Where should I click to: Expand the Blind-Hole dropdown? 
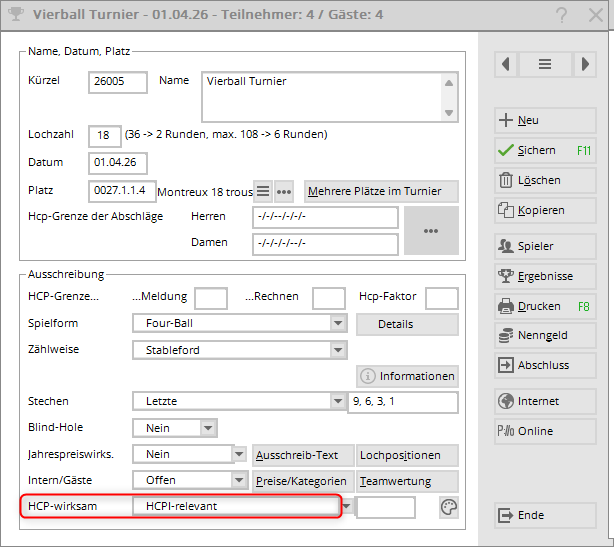coord(208,428)
